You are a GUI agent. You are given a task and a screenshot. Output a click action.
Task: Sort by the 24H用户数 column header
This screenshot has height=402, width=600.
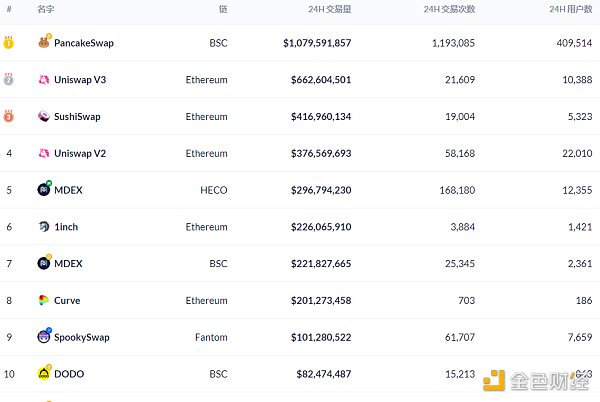point(571,9)
